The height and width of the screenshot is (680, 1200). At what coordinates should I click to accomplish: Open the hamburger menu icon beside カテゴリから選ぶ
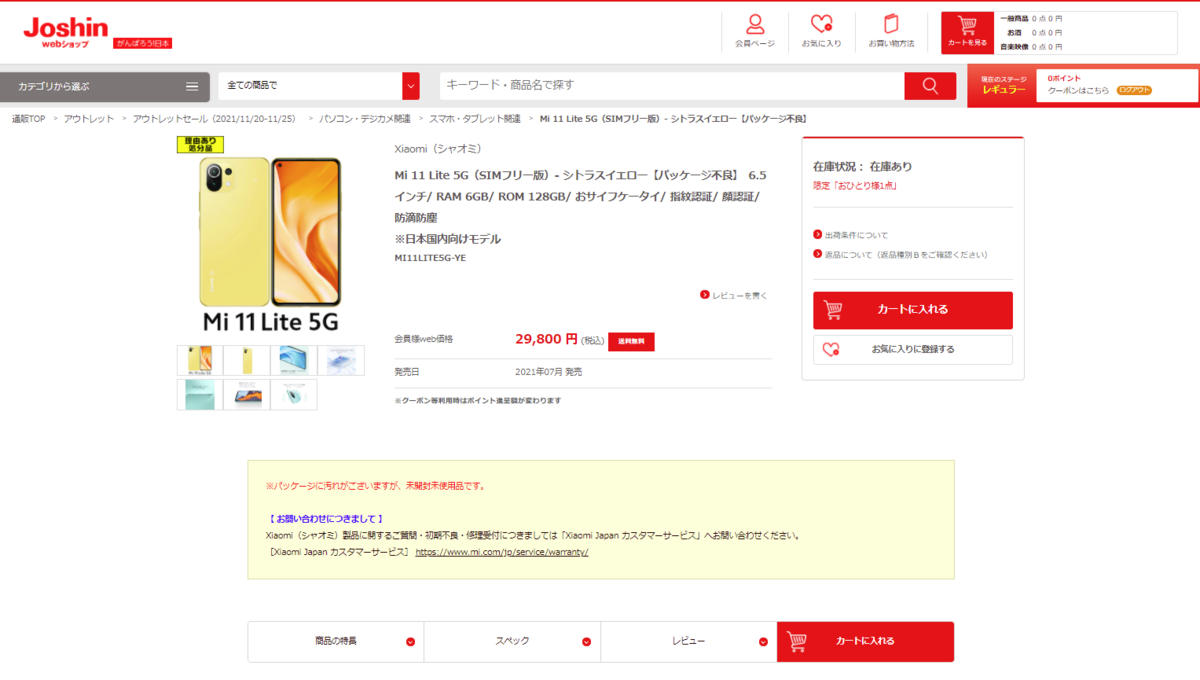click(x=192, y=87)
